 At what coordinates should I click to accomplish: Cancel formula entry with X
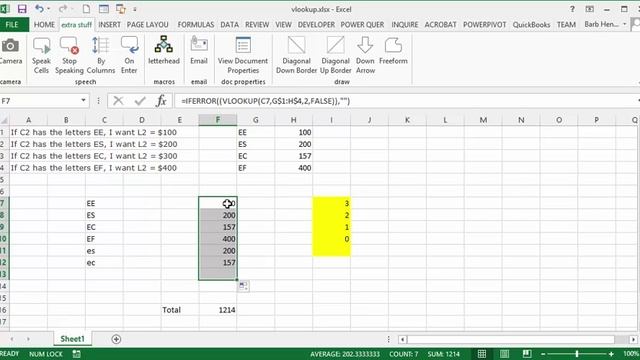(x=118, y=100)
